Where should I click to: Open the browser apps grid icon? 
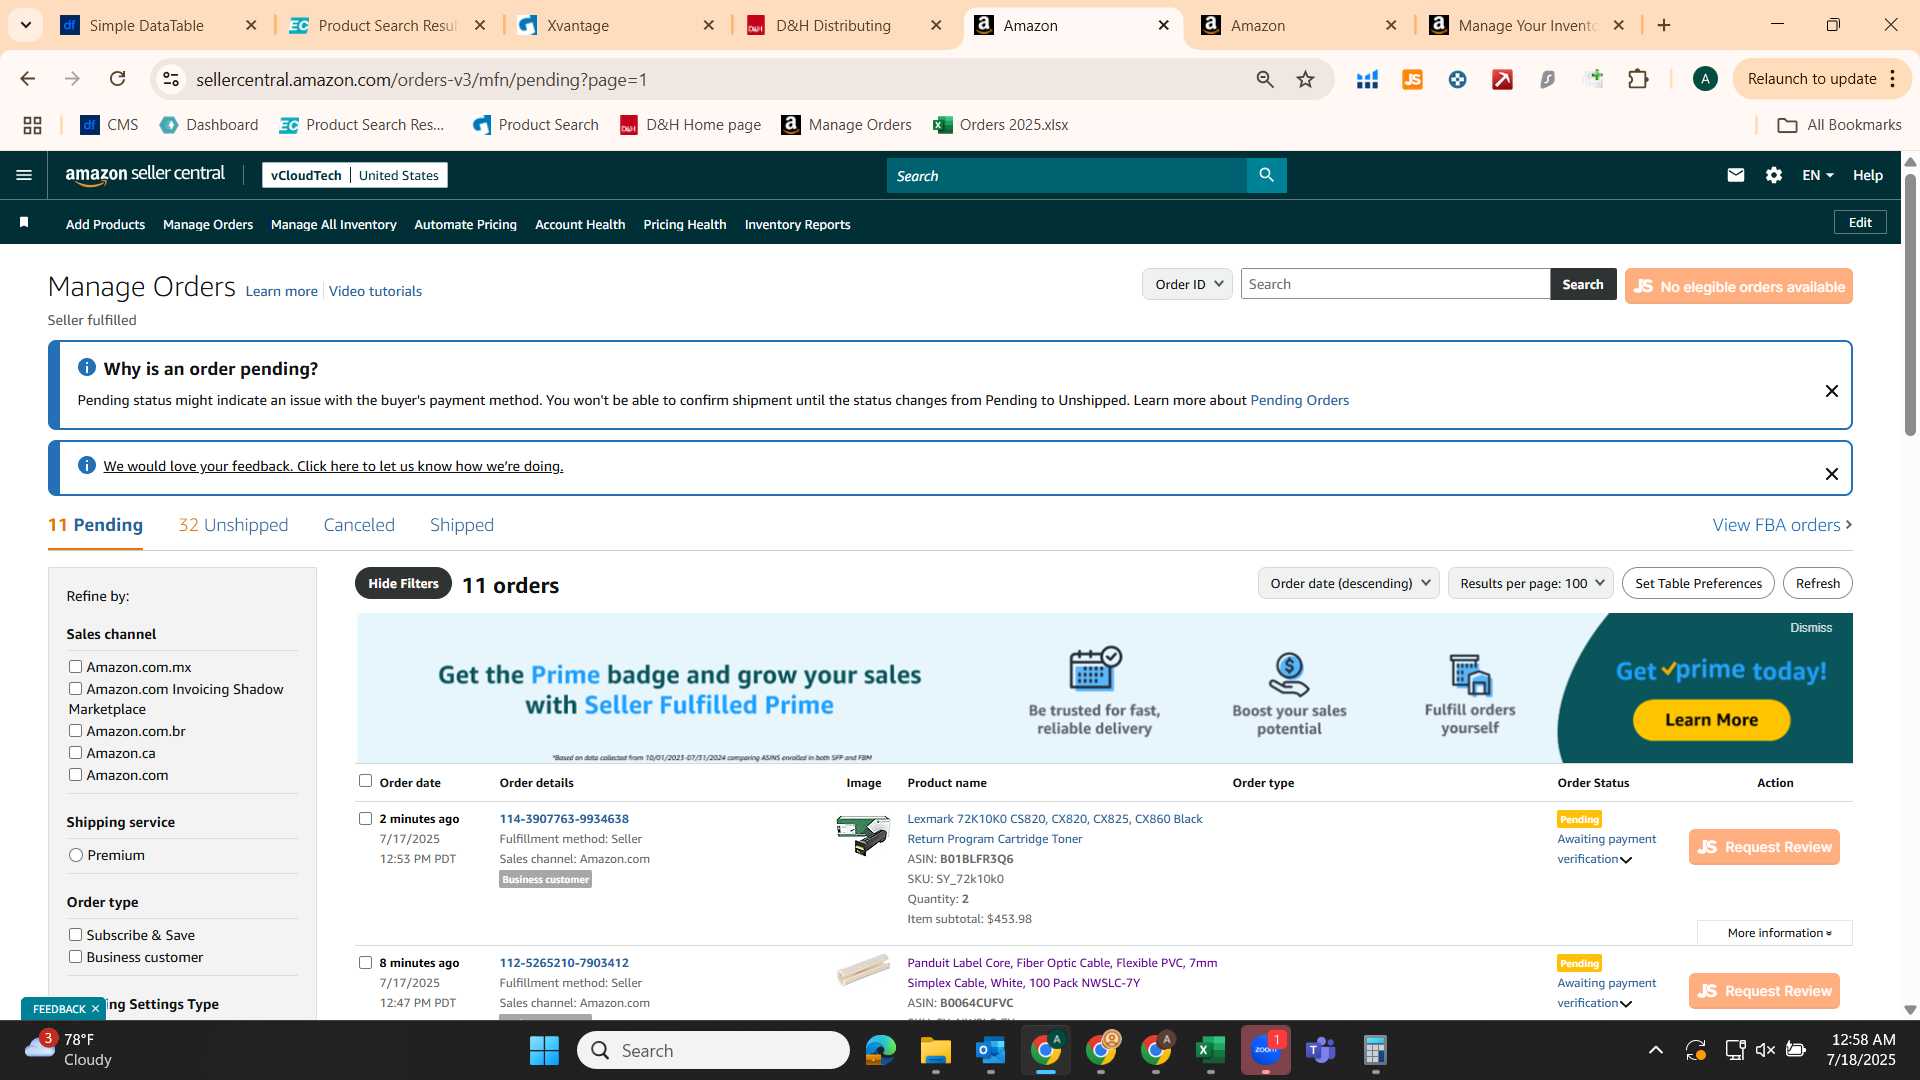(32, 125)
